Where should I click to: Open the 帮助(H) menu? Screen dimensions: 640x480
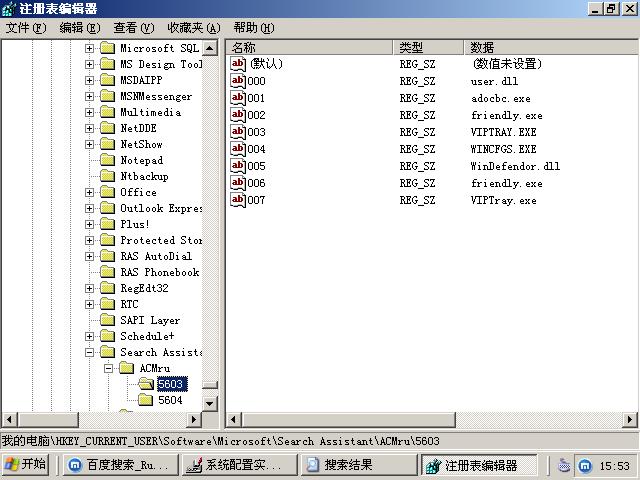point(254,28)
